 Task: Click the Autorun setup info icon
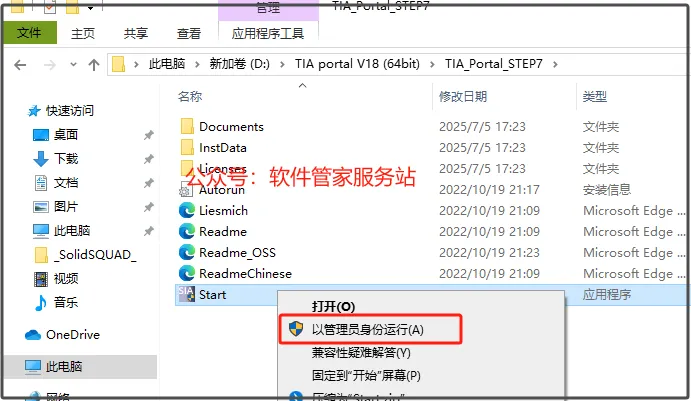pos(186,189)
